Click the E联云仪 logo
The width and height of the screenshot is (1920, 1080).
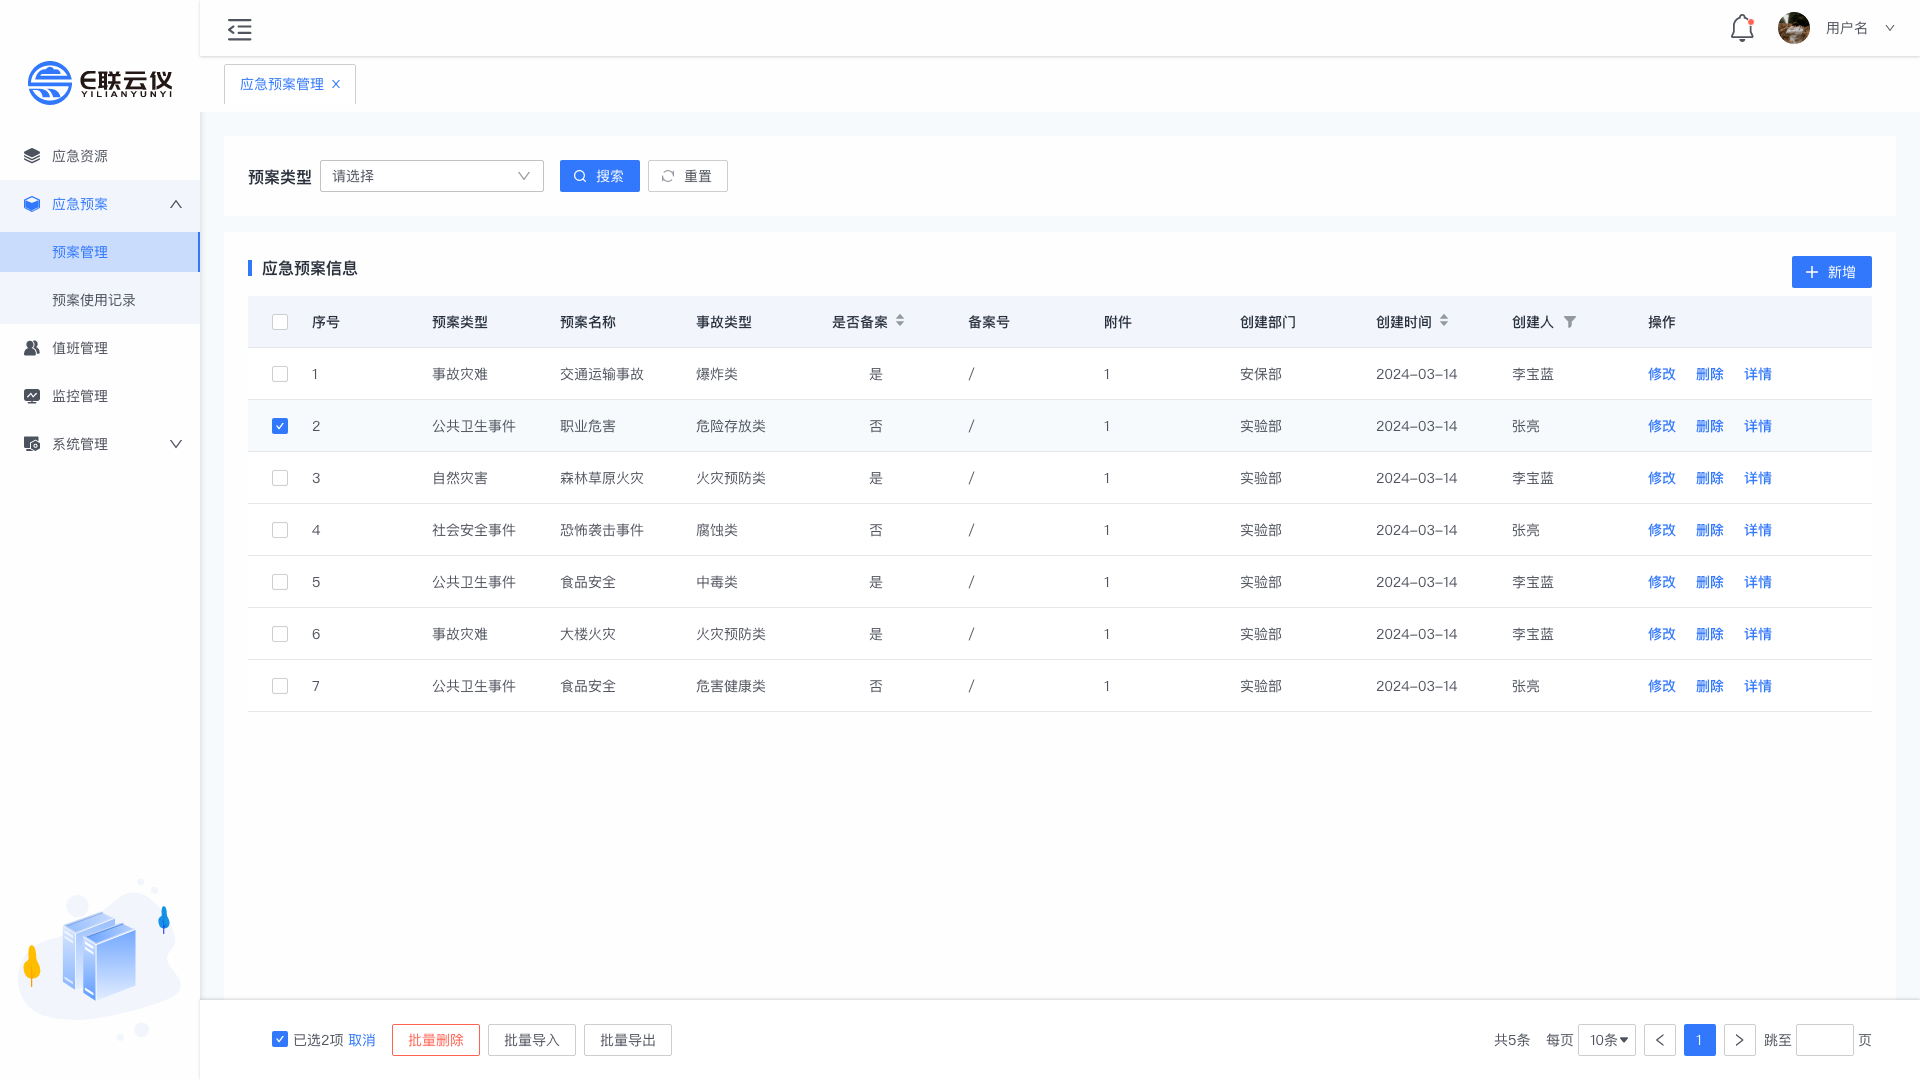click(100, 82)
